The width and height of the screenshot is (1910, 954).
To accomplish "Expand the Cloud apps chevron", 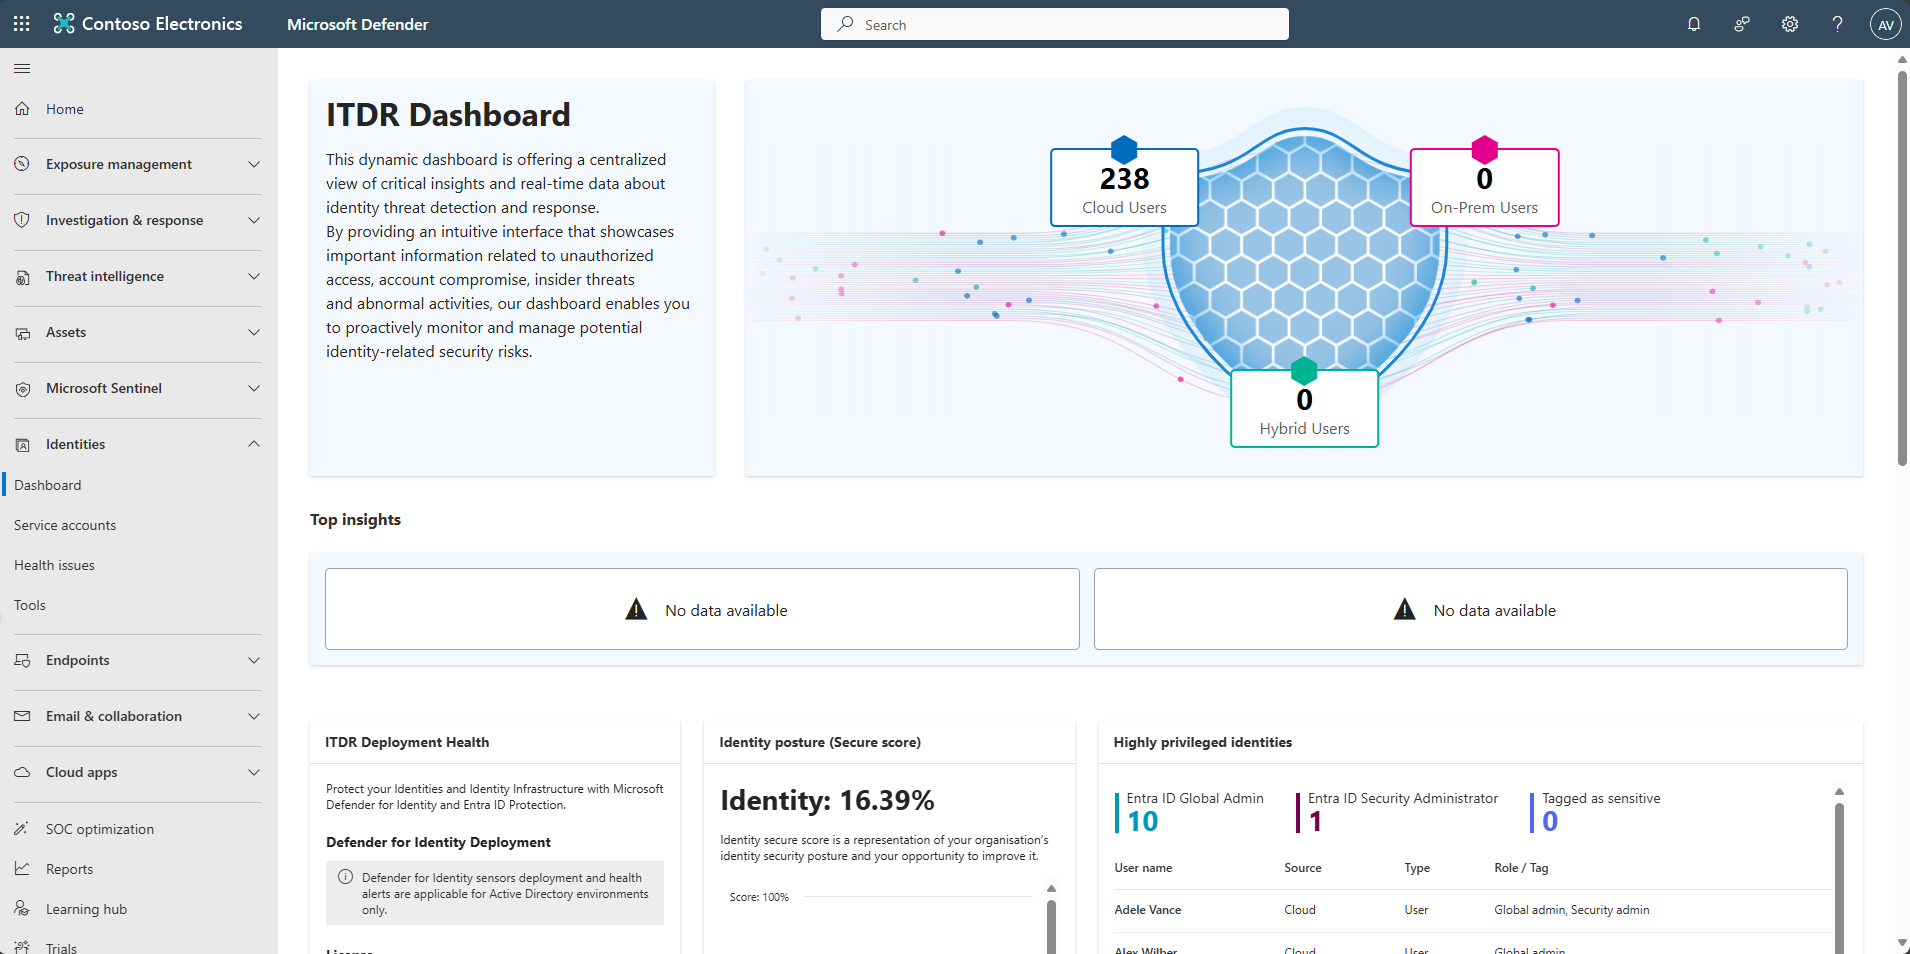I will [x=254, y=772].
